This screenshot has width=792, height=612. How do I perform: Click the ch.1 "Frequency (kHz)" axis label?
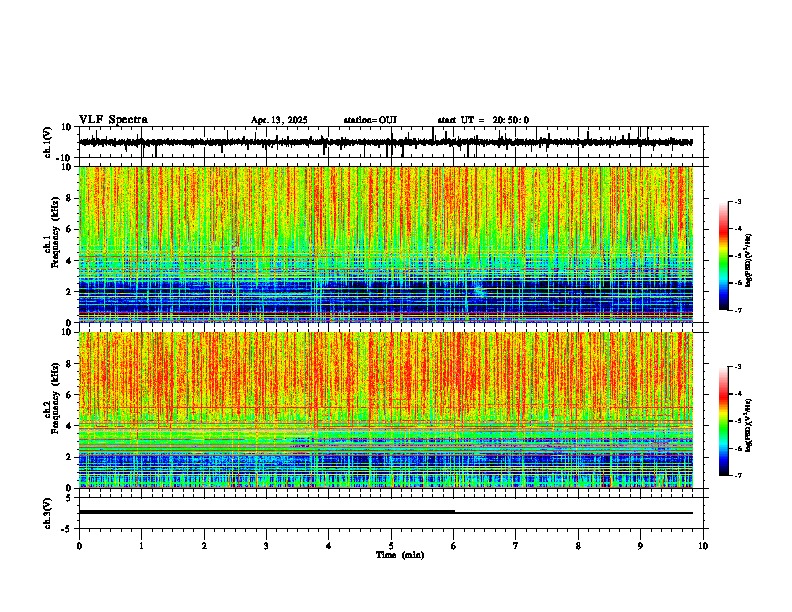pos(55,232)
